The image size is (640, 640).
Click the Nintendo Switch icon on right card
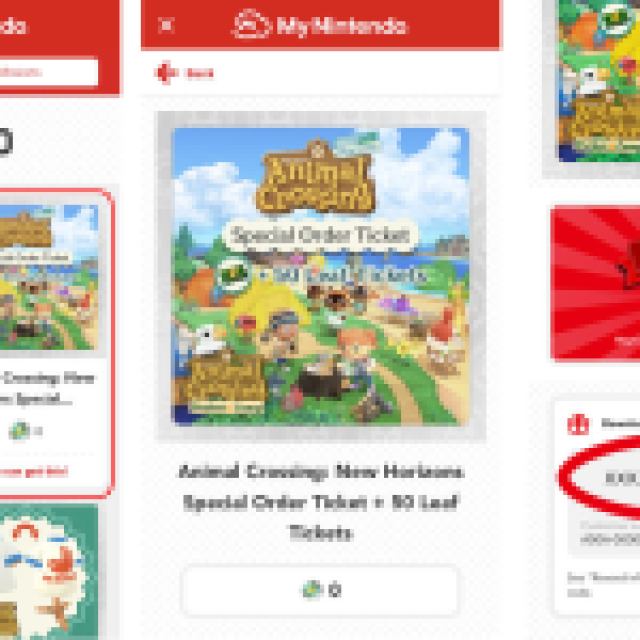[578, 424]
